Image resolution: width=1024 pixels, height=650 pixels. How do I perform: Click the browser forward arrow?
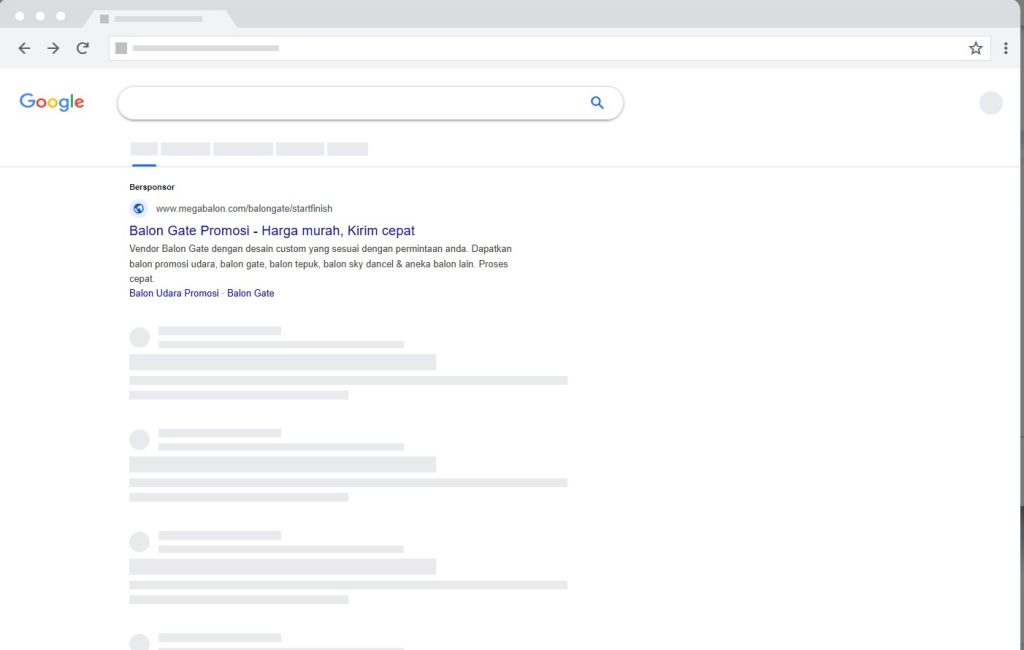(54, 48)
